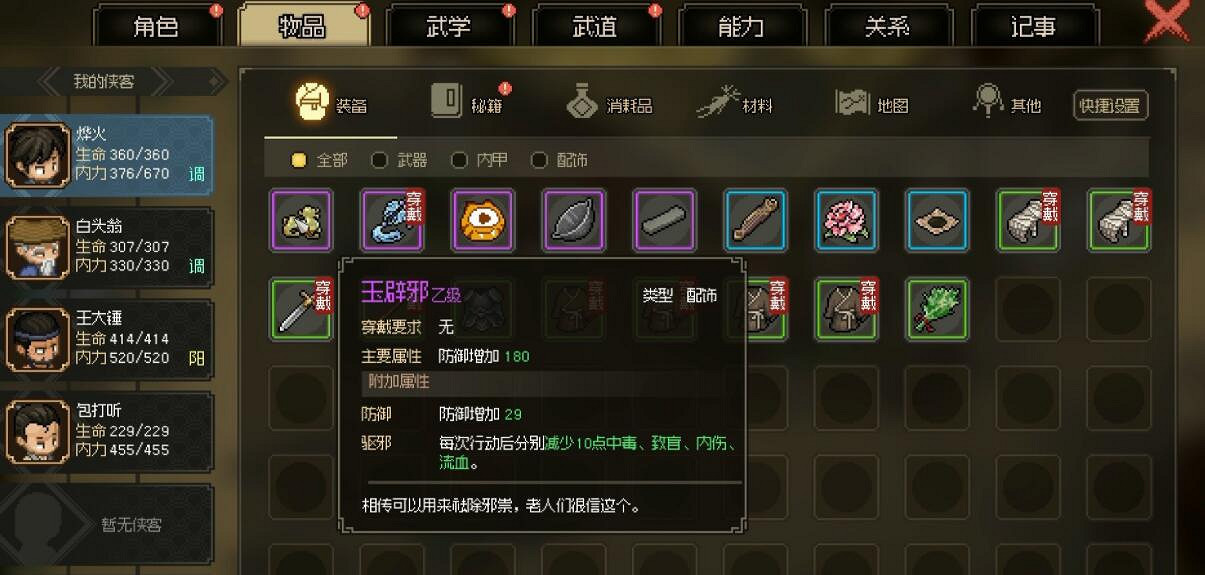Select the gray iron bar item
This screenshot has width=1205, height=575.
coord(664,220)
